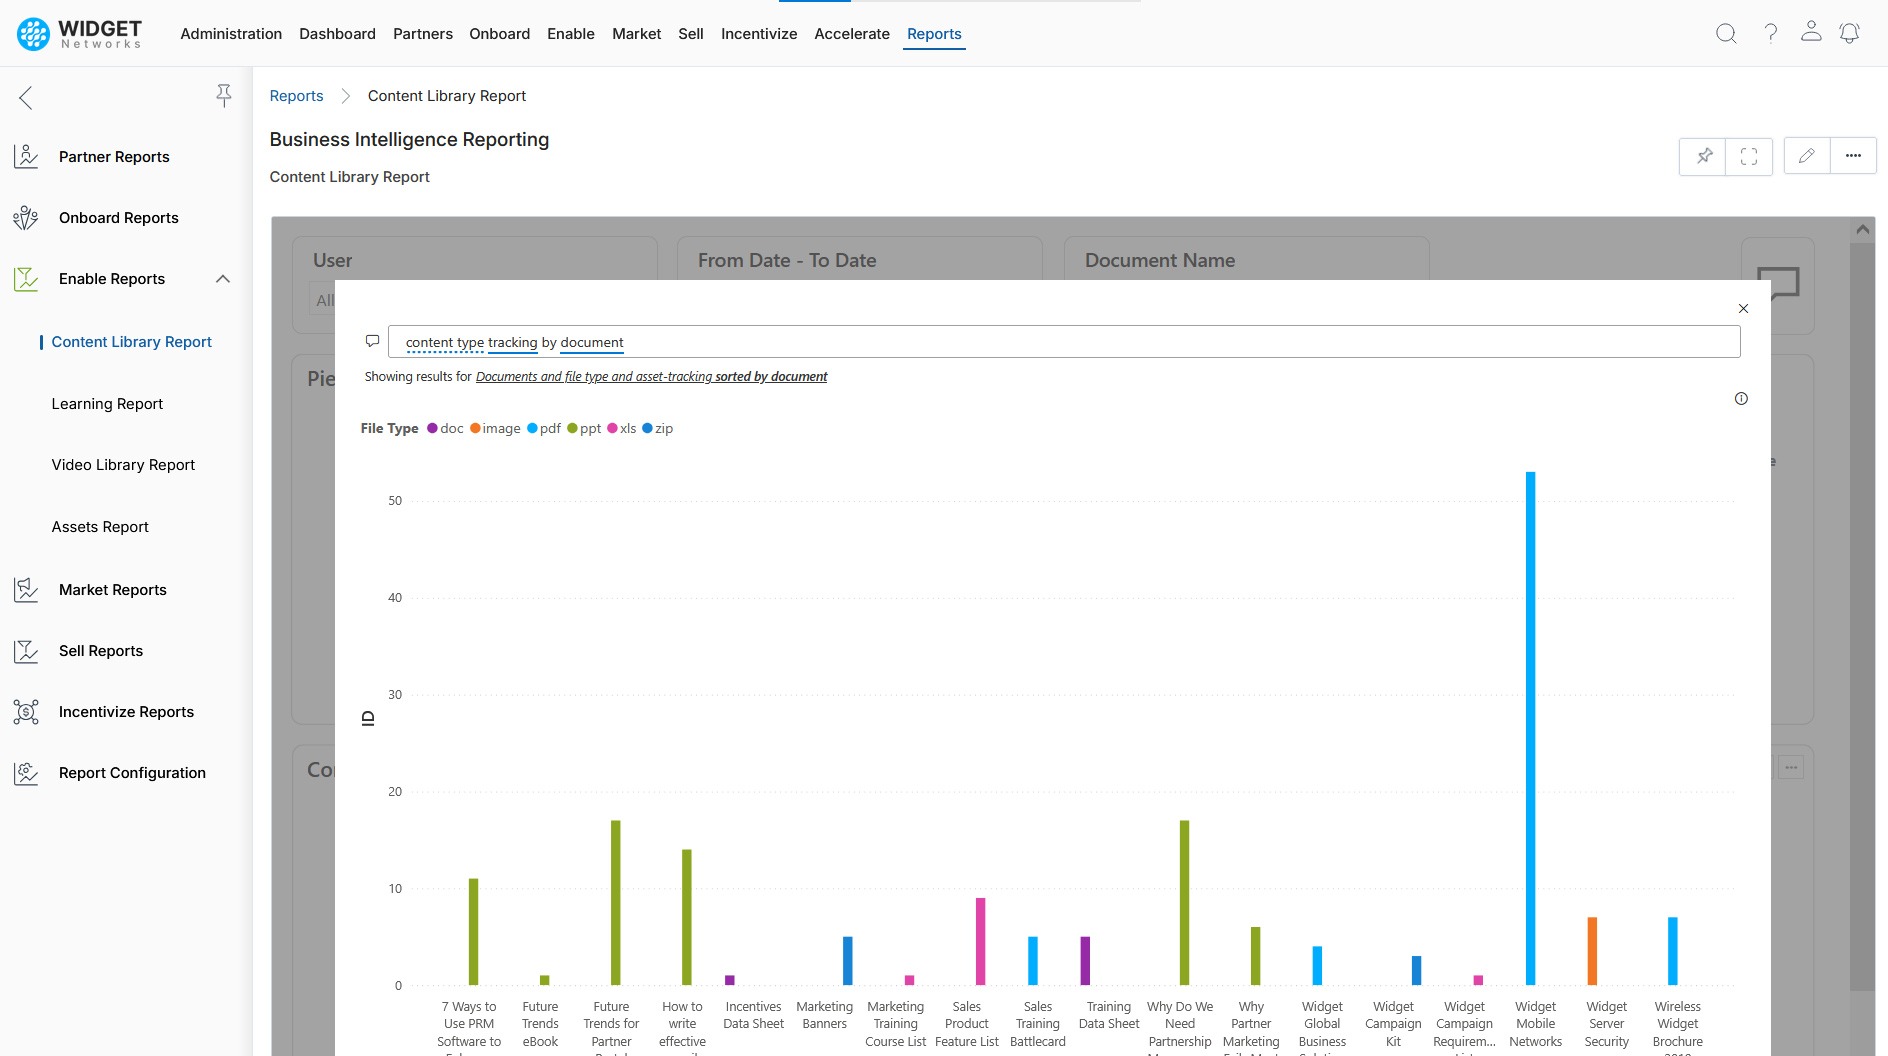1888x1056 pixels.
Task: Open the Onboard menu
Action: point(500,34)
